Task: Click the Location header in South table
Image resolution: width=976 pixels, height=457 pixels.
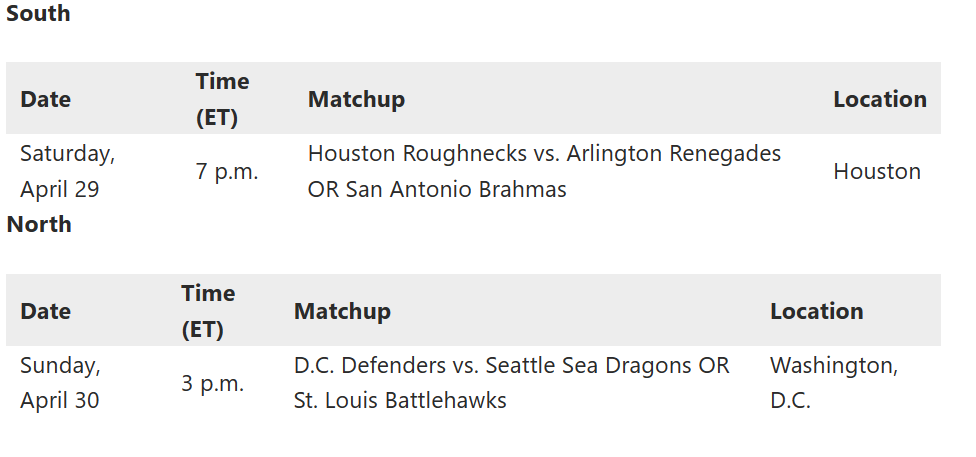Action: click(879, 99)
